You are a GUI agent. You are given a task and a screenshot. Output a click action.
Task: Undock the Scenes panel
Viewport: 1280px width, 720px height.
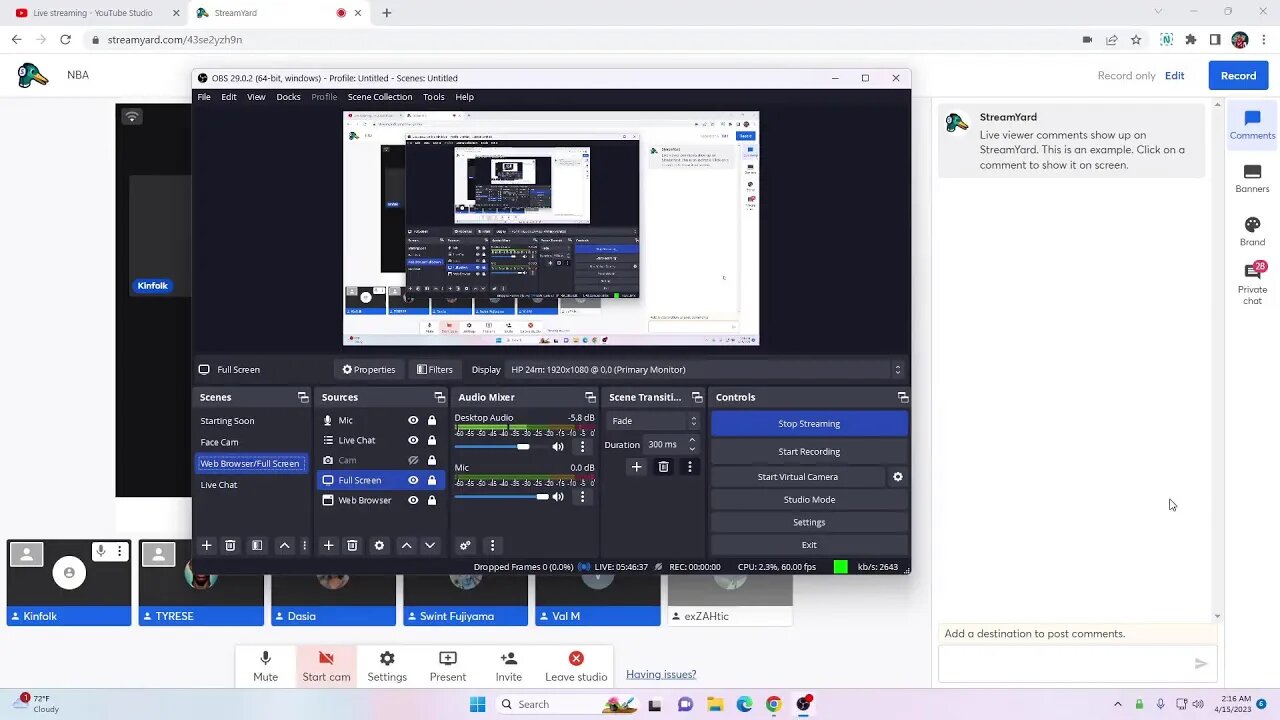[x=303, y=397]
